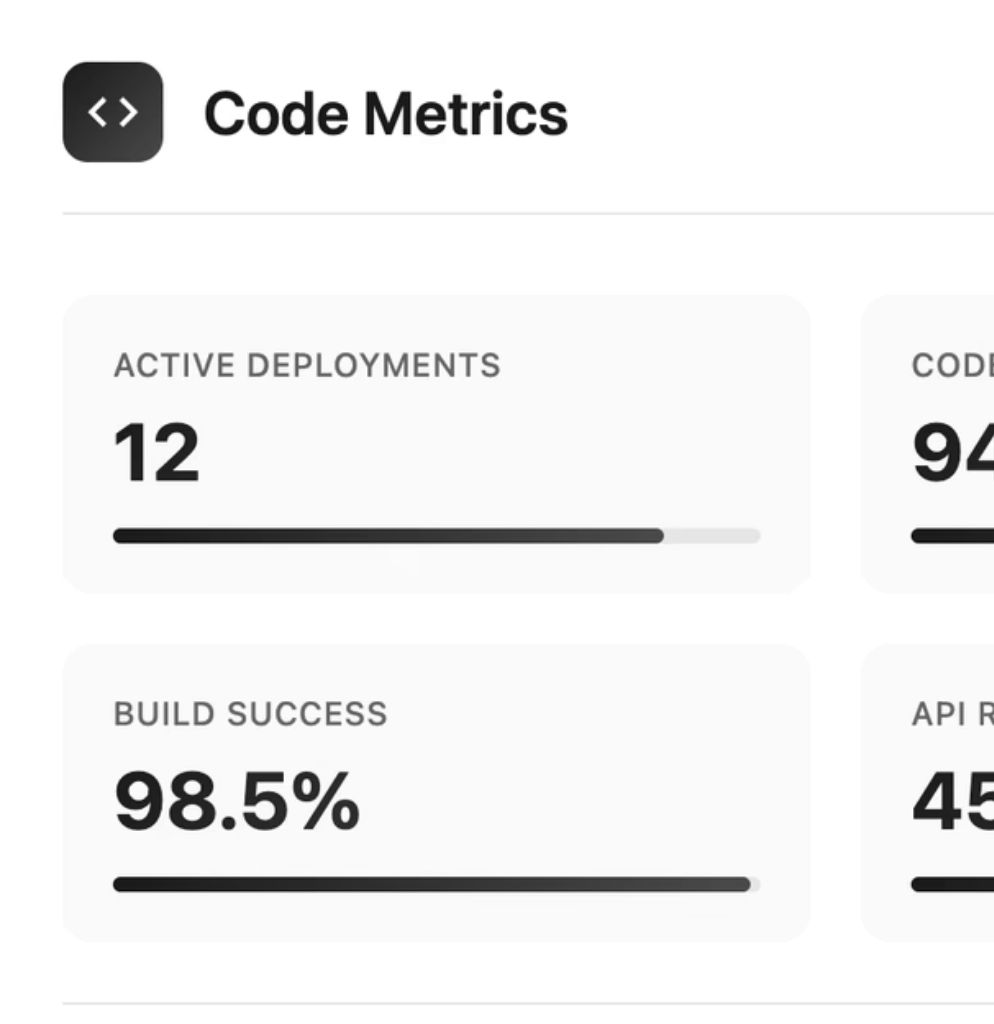994x1024 pixels.
Task: Click the unfilled end of Active Deployments bar
Action: point(712,536)
